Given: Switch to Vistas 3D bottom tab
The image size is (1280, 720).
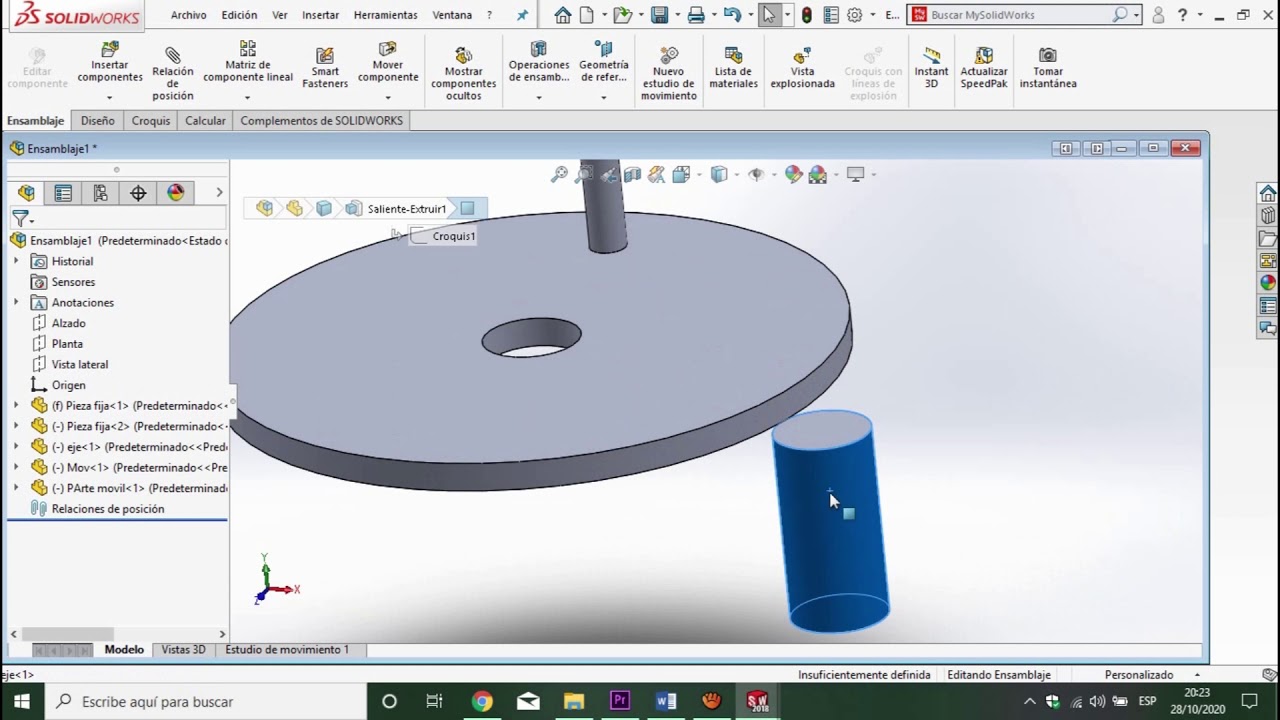Looking at the screenshot, I should 183,649.
